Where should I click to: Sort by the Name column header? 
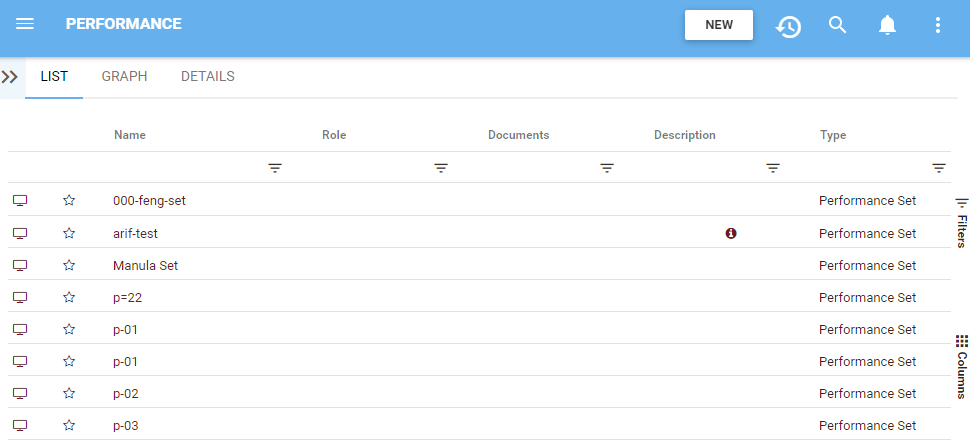tap(130, 135)
